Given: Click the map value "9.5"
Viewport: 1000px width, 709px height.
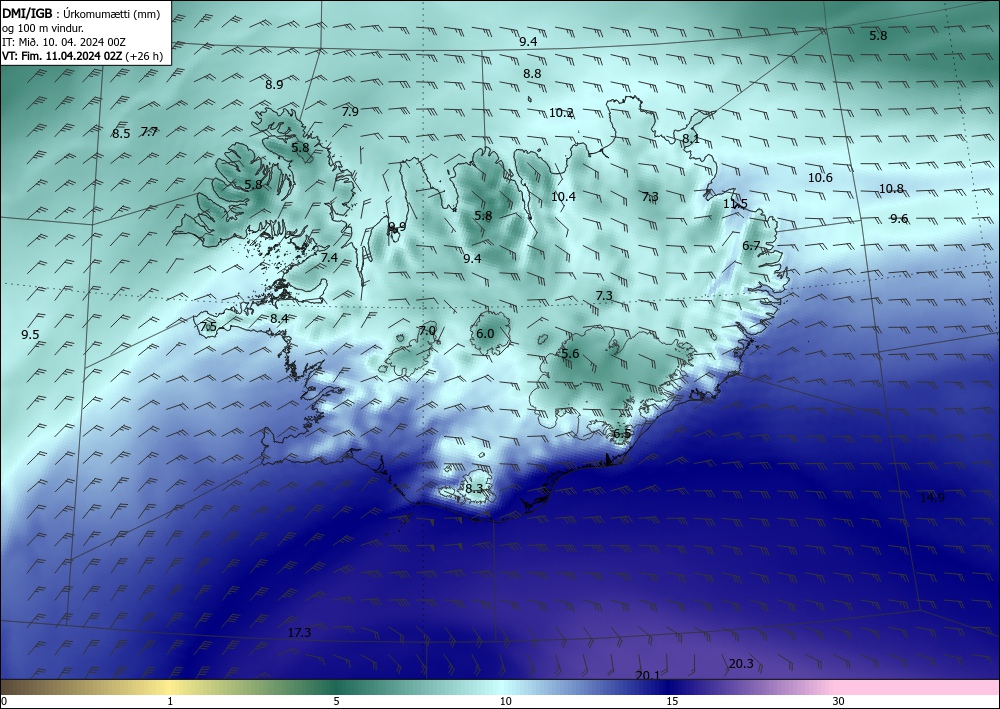Looking at the screenshot, I should point(30,335).
